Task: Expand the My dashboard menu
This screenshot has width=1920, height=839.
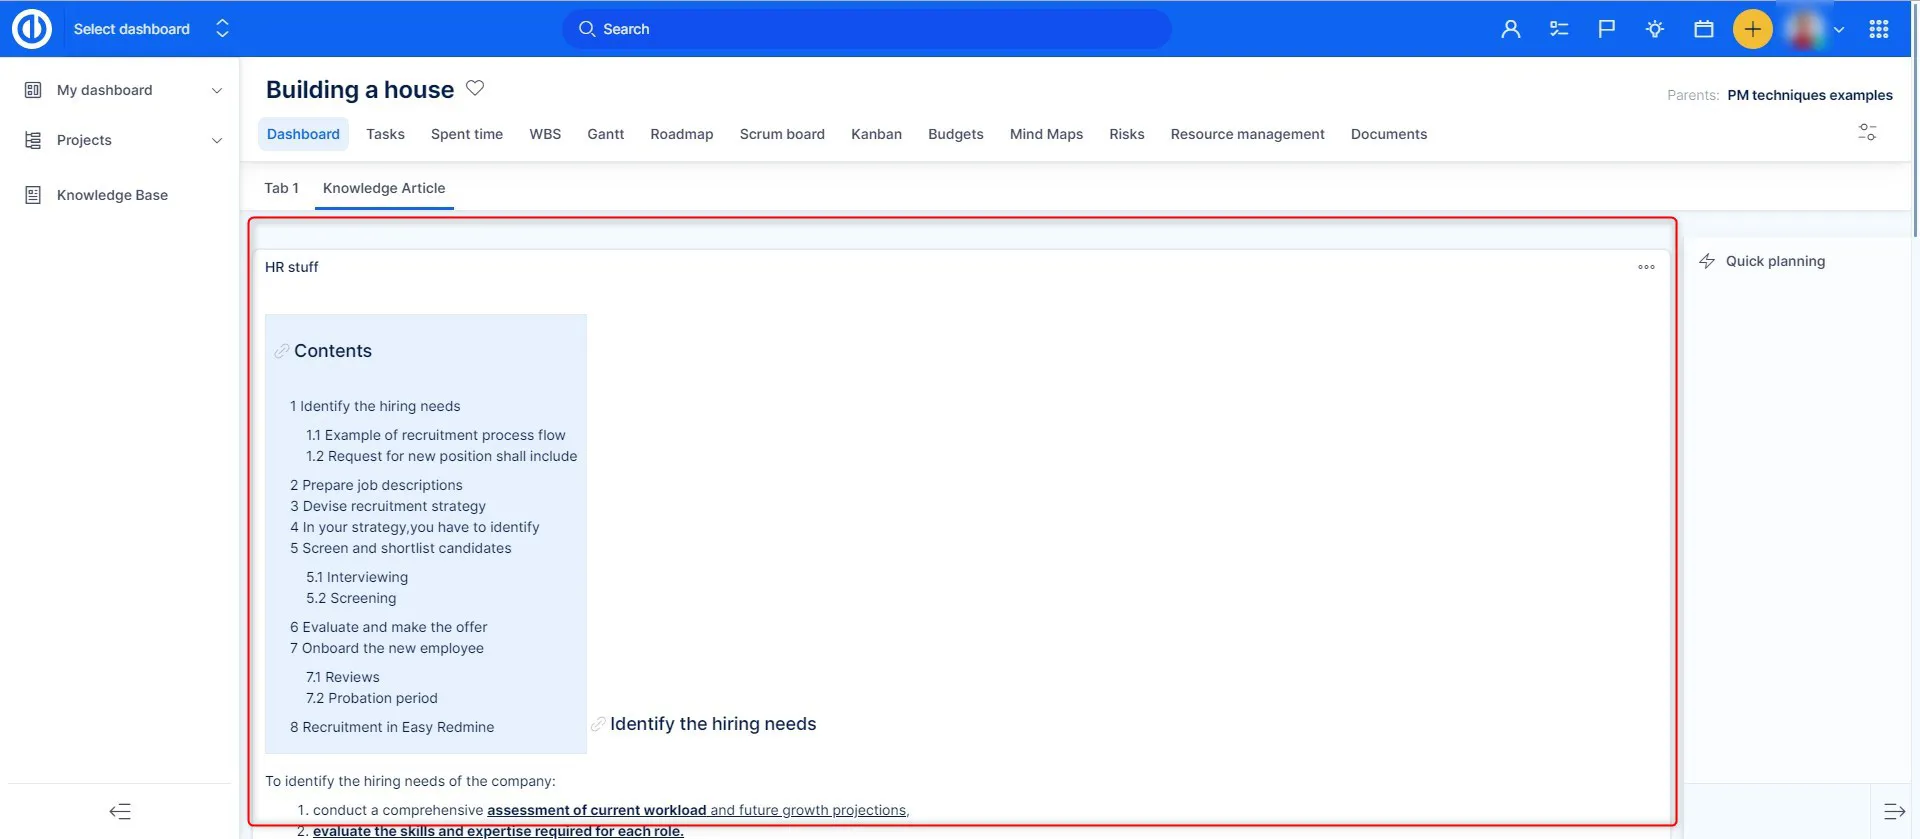Action: pos(217,90)
